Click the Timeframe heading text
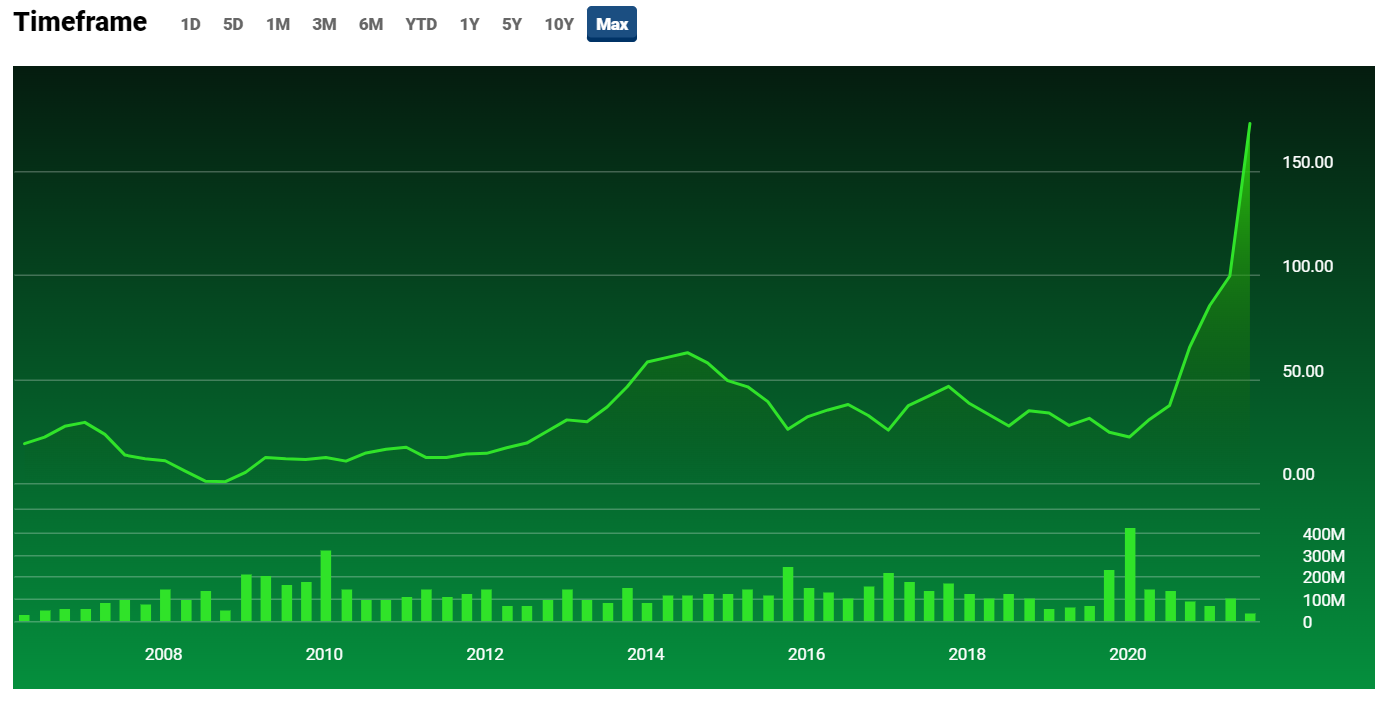The width and height of the screenshot is (1385, 712). point(80,22)
